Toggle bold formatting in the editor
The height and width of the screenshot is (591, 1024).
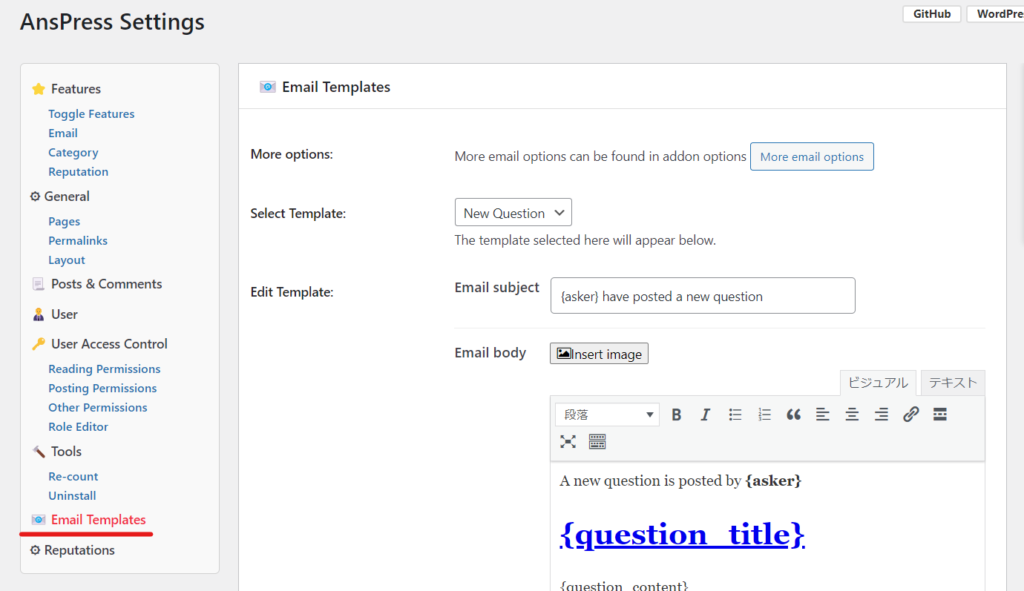[x=677, y=414]
